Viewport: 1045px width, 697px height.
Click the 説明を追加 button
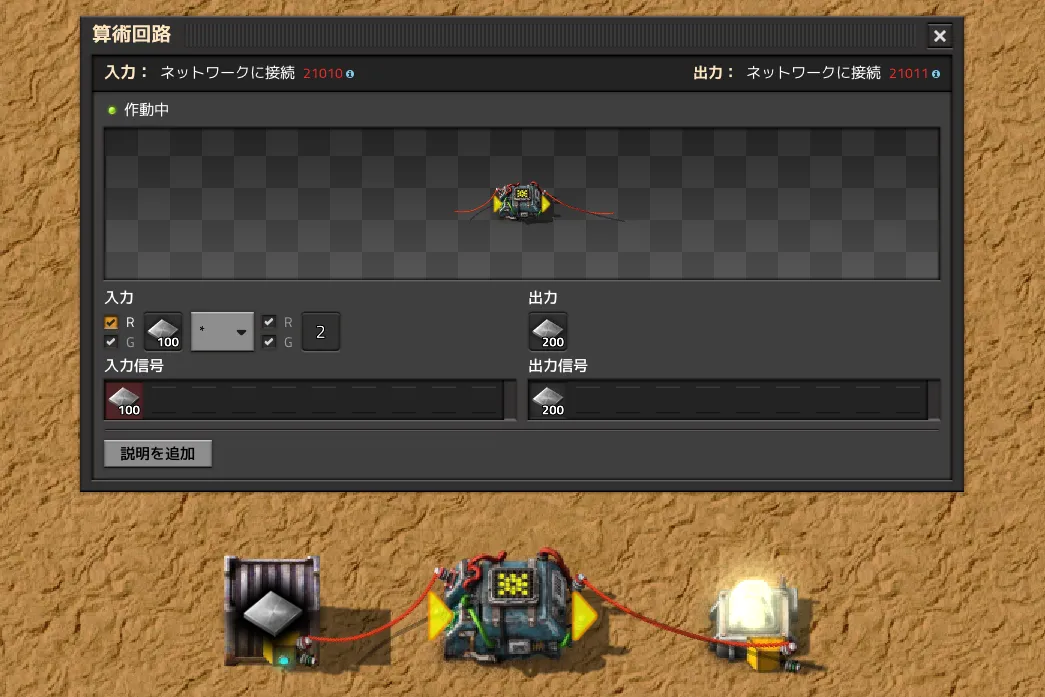click(x=158, y=454)
